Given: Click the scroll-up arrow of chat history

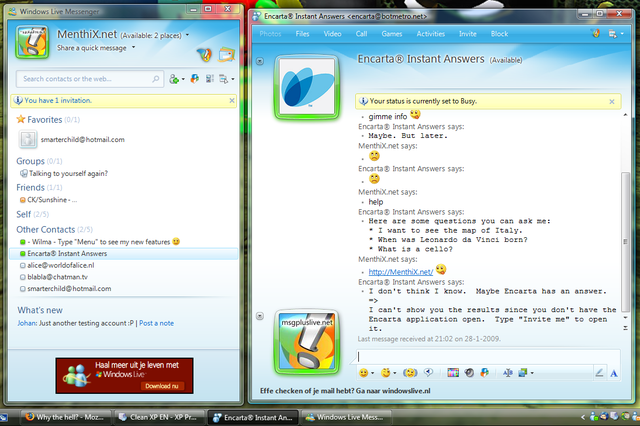Looking at the screenshot, I should [x=625, y=115].
